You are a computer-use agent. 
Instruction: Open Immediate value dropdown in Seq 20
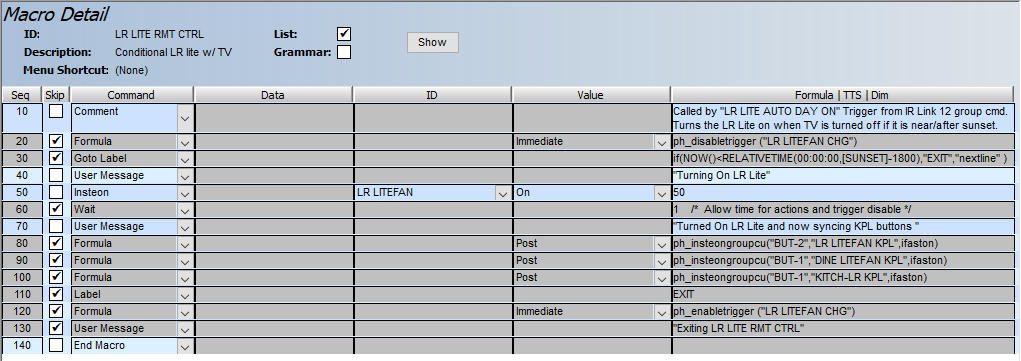[662, 142]
